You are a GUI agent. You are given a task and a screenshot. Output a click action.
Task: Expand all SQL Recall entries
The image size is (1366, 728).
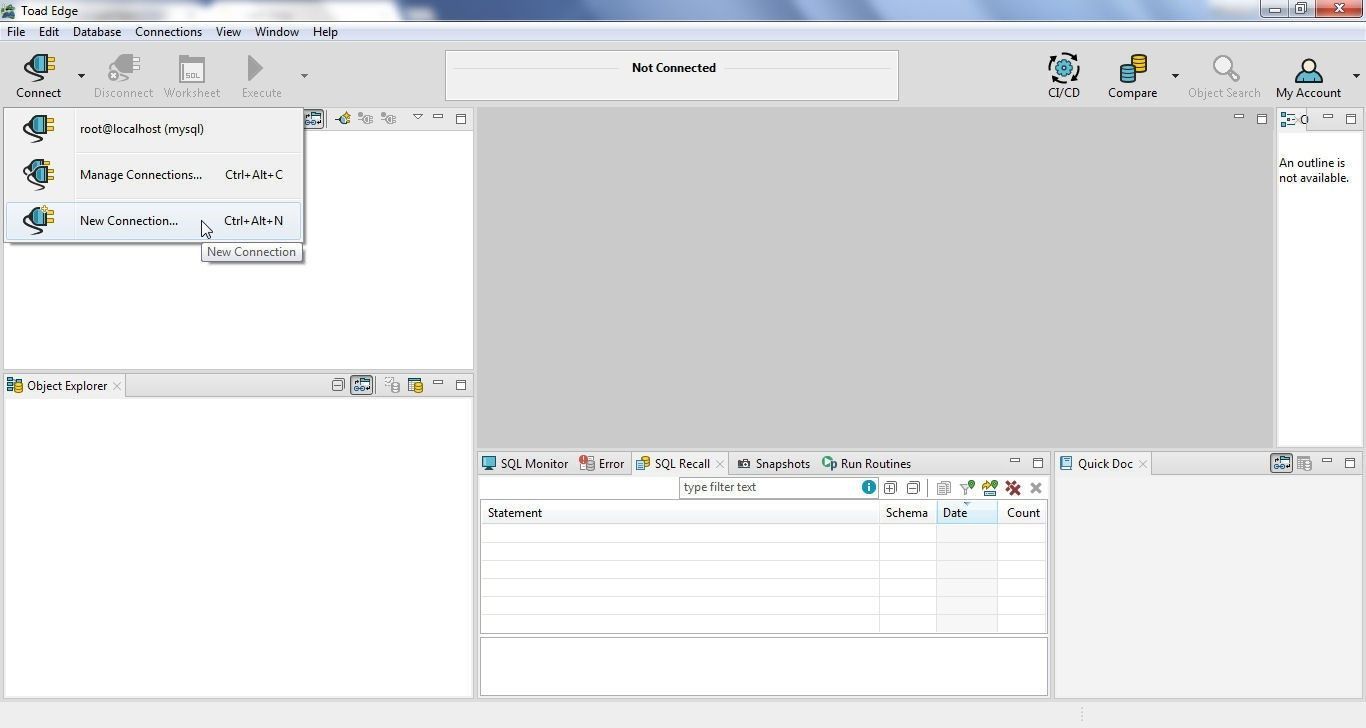pos(890,488)
